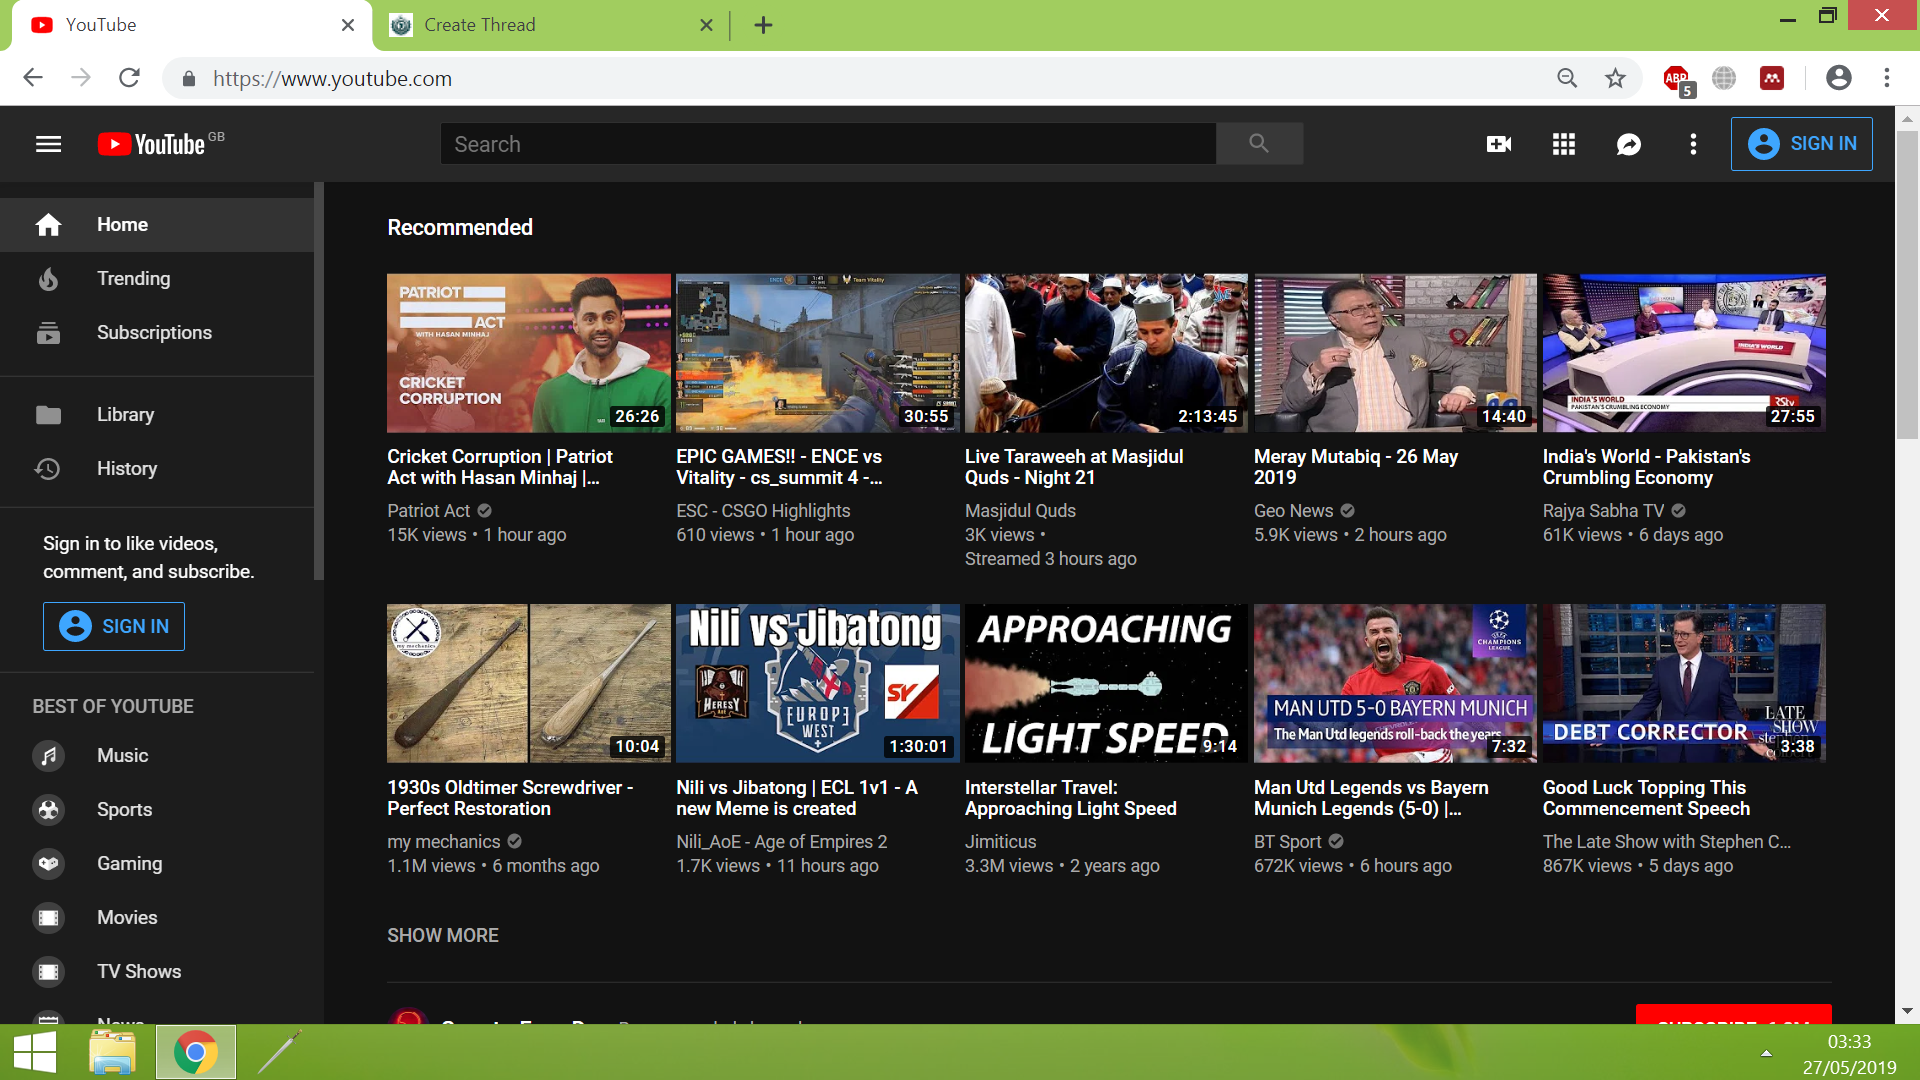Click the Movies film icon
Image resolution: width=1920 pixels, height=1080 pixels.
click(48, 918)
